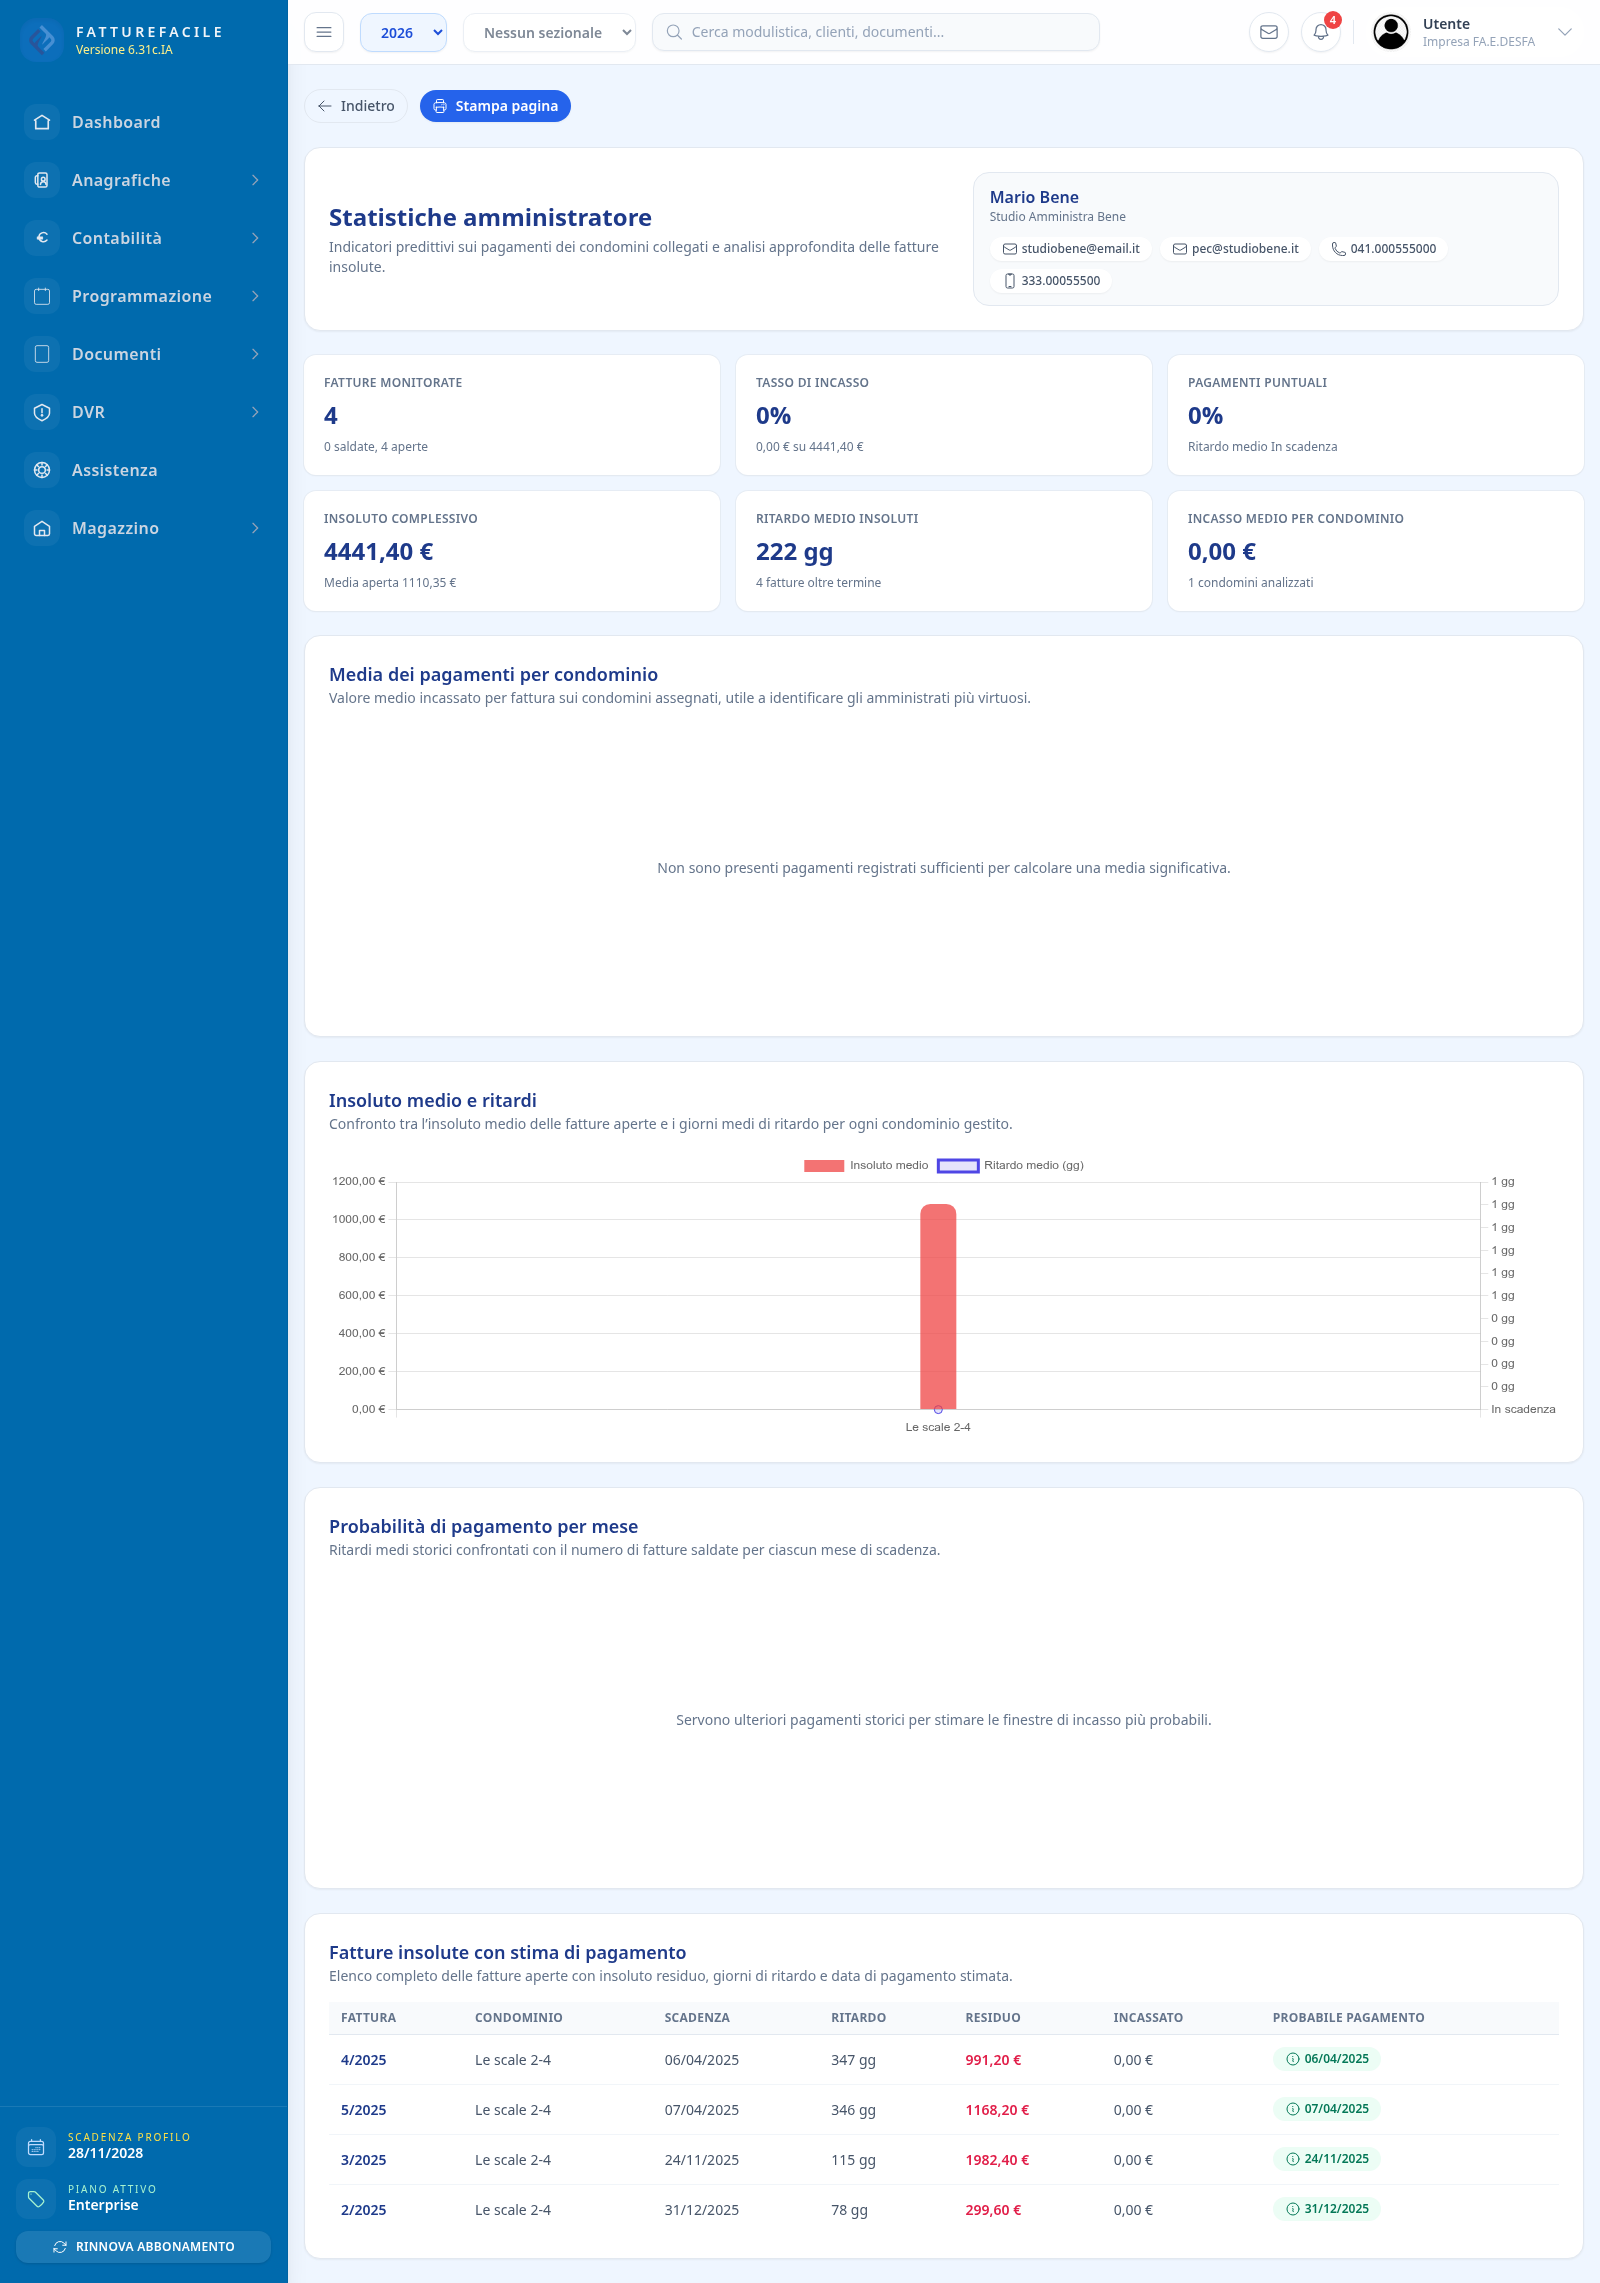This screenshot has width=1600, height=2283.
Task: Open the Nessun sezionale dropdown
Action: click(x=549, y=32)
